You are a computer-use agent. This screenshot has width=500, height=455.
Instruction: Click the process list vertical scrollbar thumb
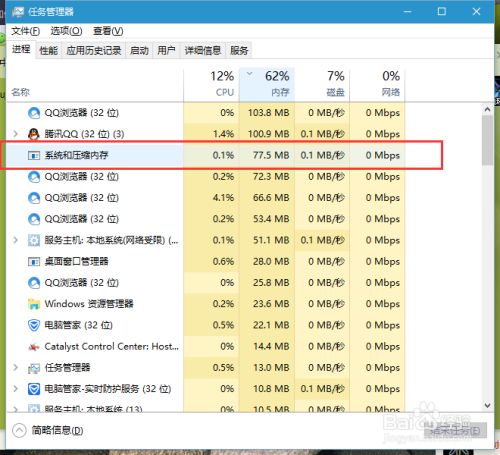tap(487, 140)
